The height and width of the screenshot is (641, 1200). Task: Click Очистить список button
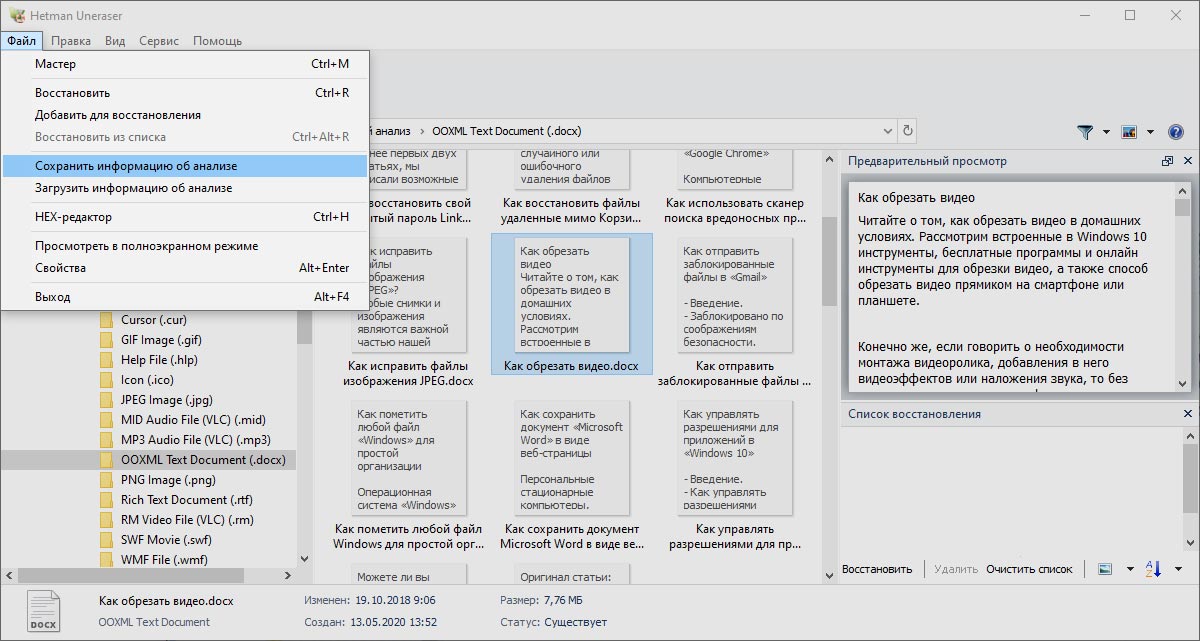(x=1029, y=569)
